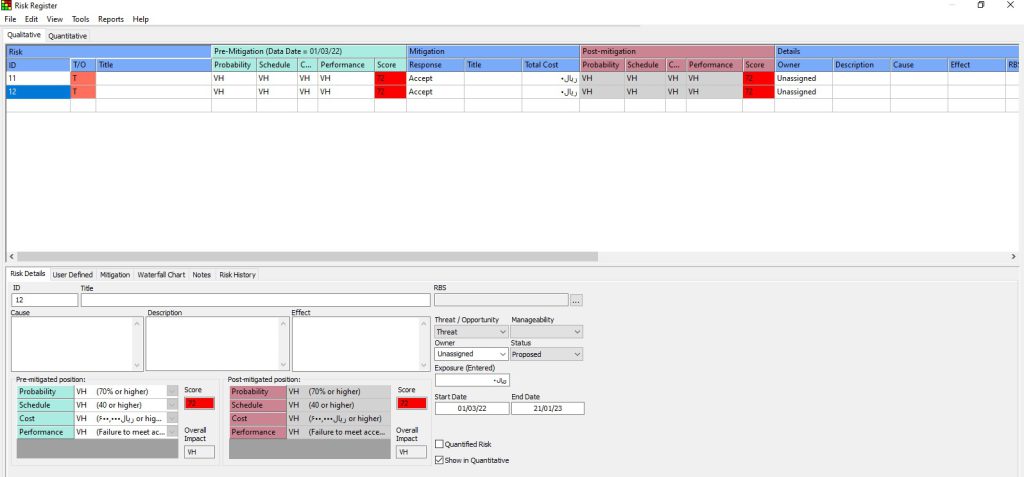Click the scroll left arrow of risk table
Screen dimensions: 1024x477
click(11, 257)
